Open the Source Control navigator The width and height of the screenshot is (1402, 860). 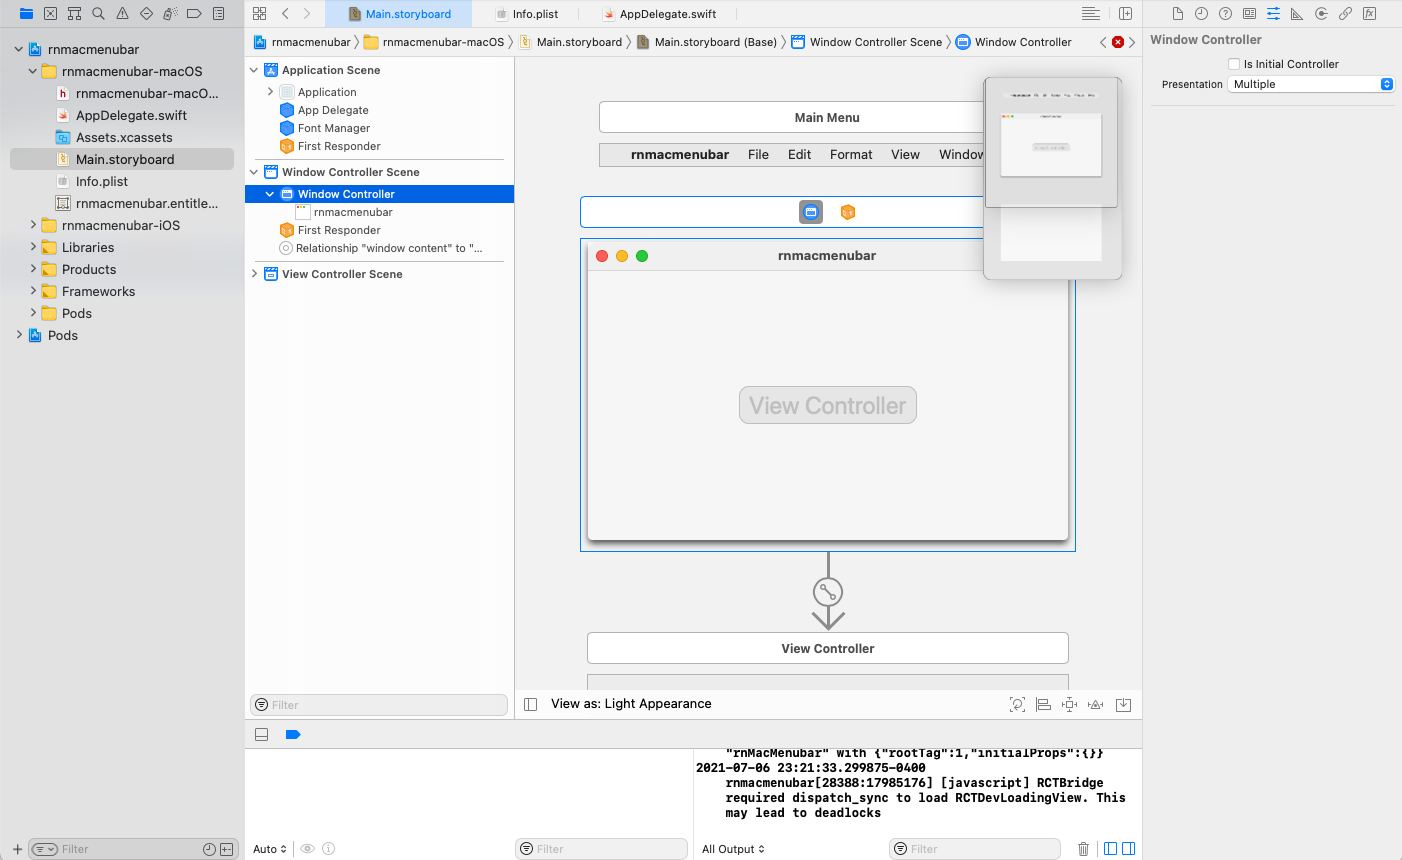[50, 14]
